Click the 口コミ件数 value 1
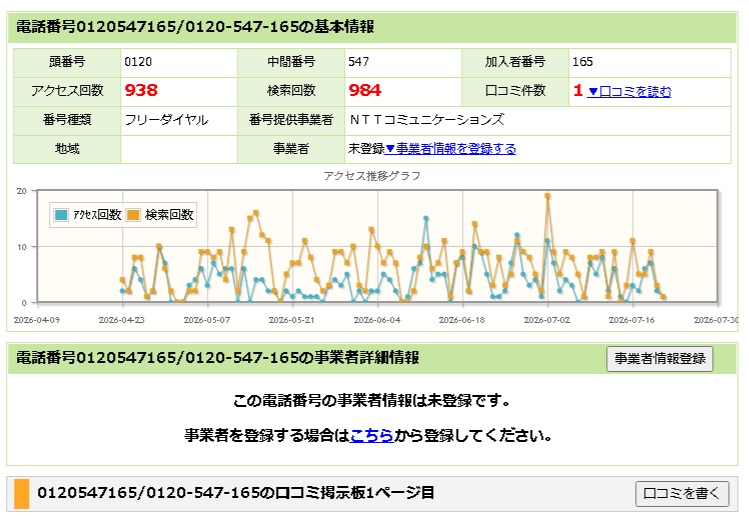 point(578,90)
